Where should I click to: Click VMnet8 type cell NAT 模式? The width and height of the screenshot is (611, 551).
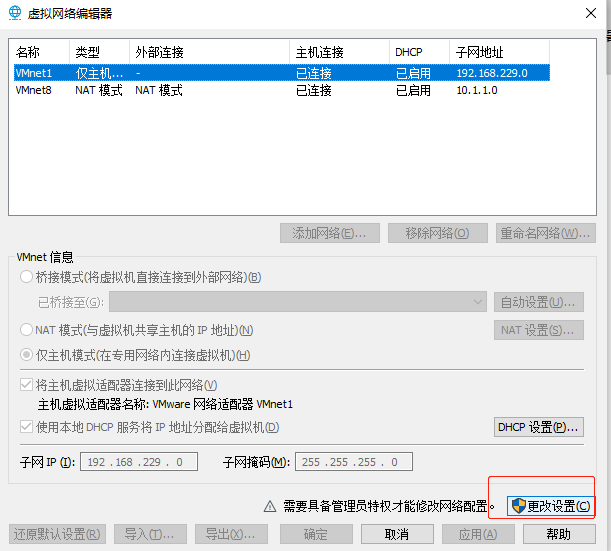99,90
